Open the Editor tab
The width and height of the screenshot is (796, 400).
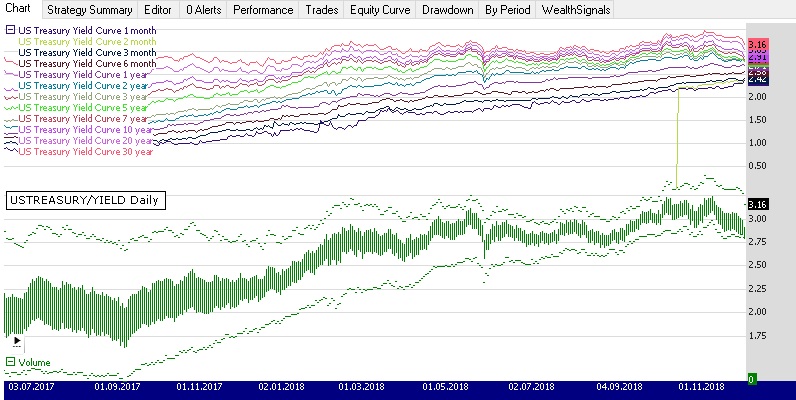click(158, 10)
